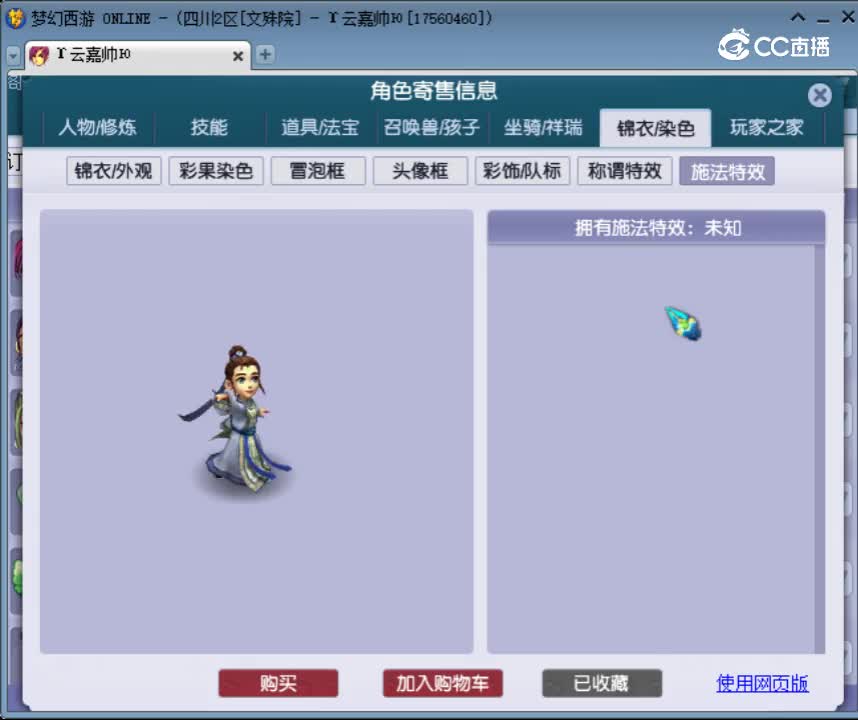Click the 梦幻西游 title bar logo
The width and height of the screenshot is (858, 720).
[15, 18]
